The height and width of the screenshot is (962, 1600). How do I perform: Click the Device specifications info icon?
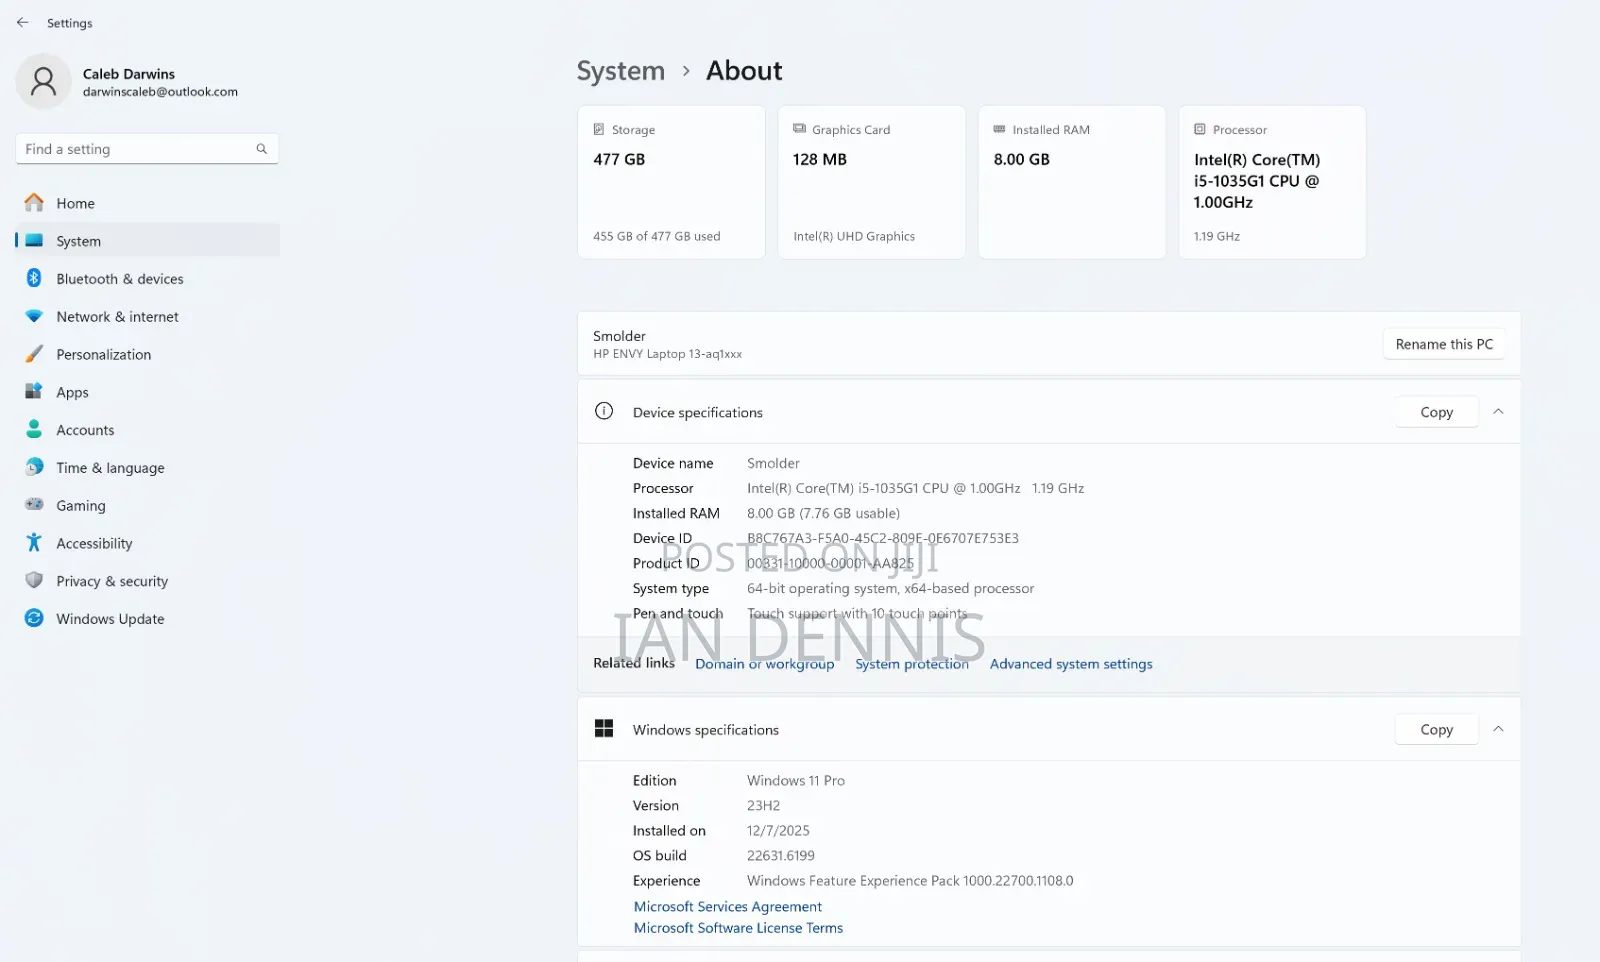tap(604, 411)
